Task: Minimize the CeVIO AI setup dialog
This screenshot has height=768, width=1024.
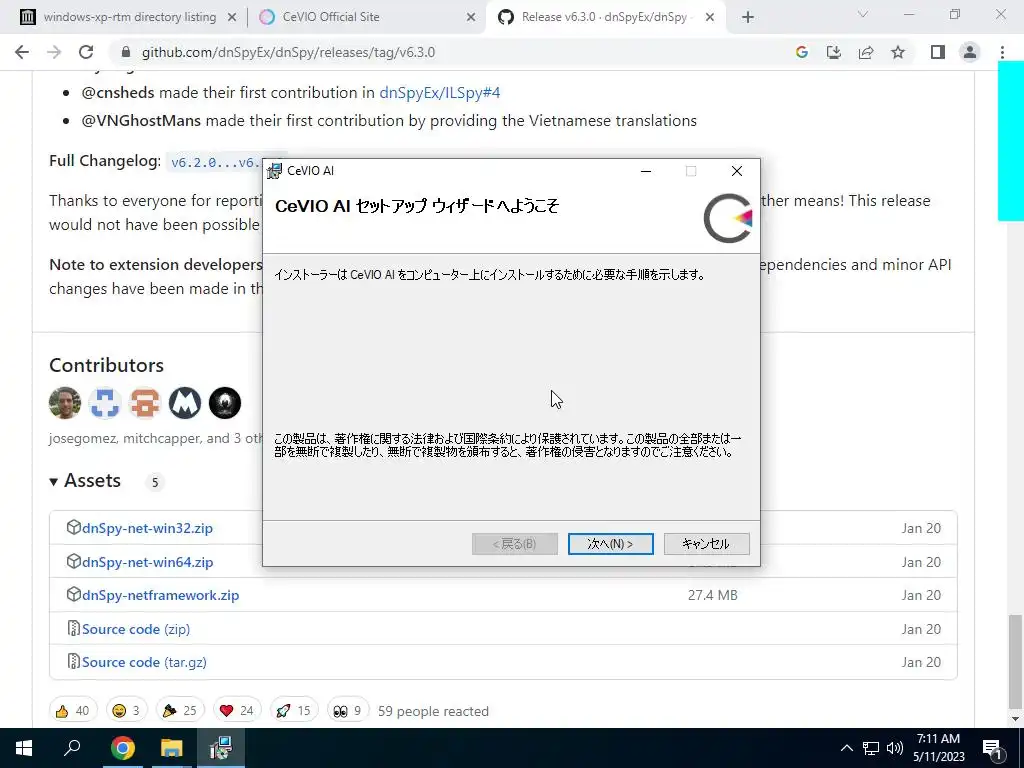Action: point(646,171)
